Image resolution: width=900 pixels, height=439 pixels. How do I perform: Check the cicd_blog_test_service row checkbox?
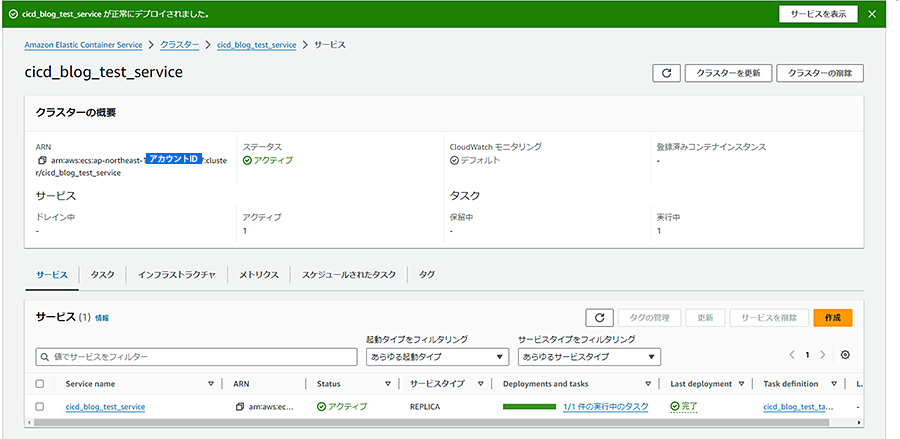click(40, 406)
